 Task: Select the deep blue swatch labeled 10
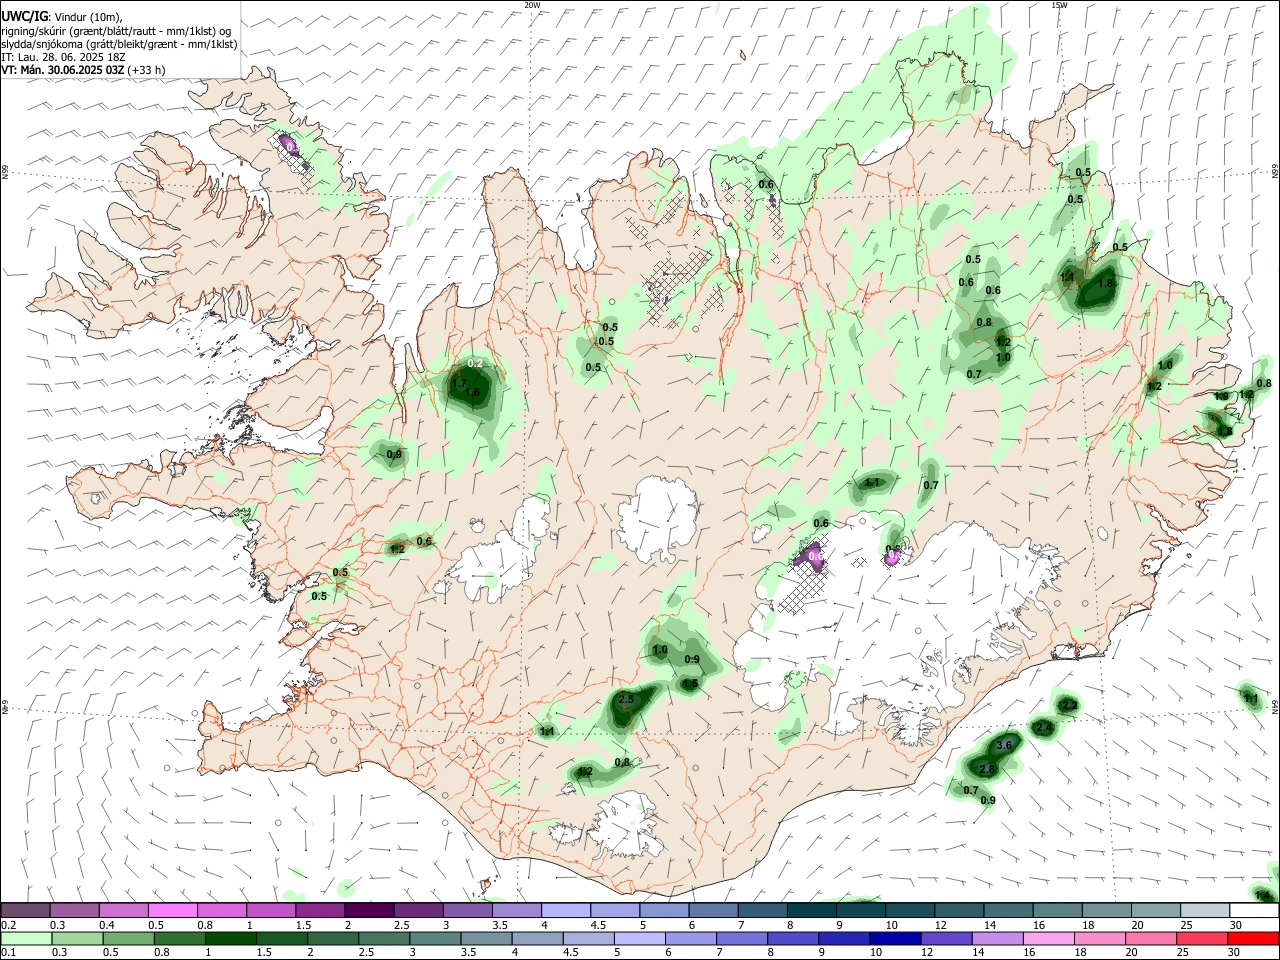pyautogui.click(x=893, y=939)
